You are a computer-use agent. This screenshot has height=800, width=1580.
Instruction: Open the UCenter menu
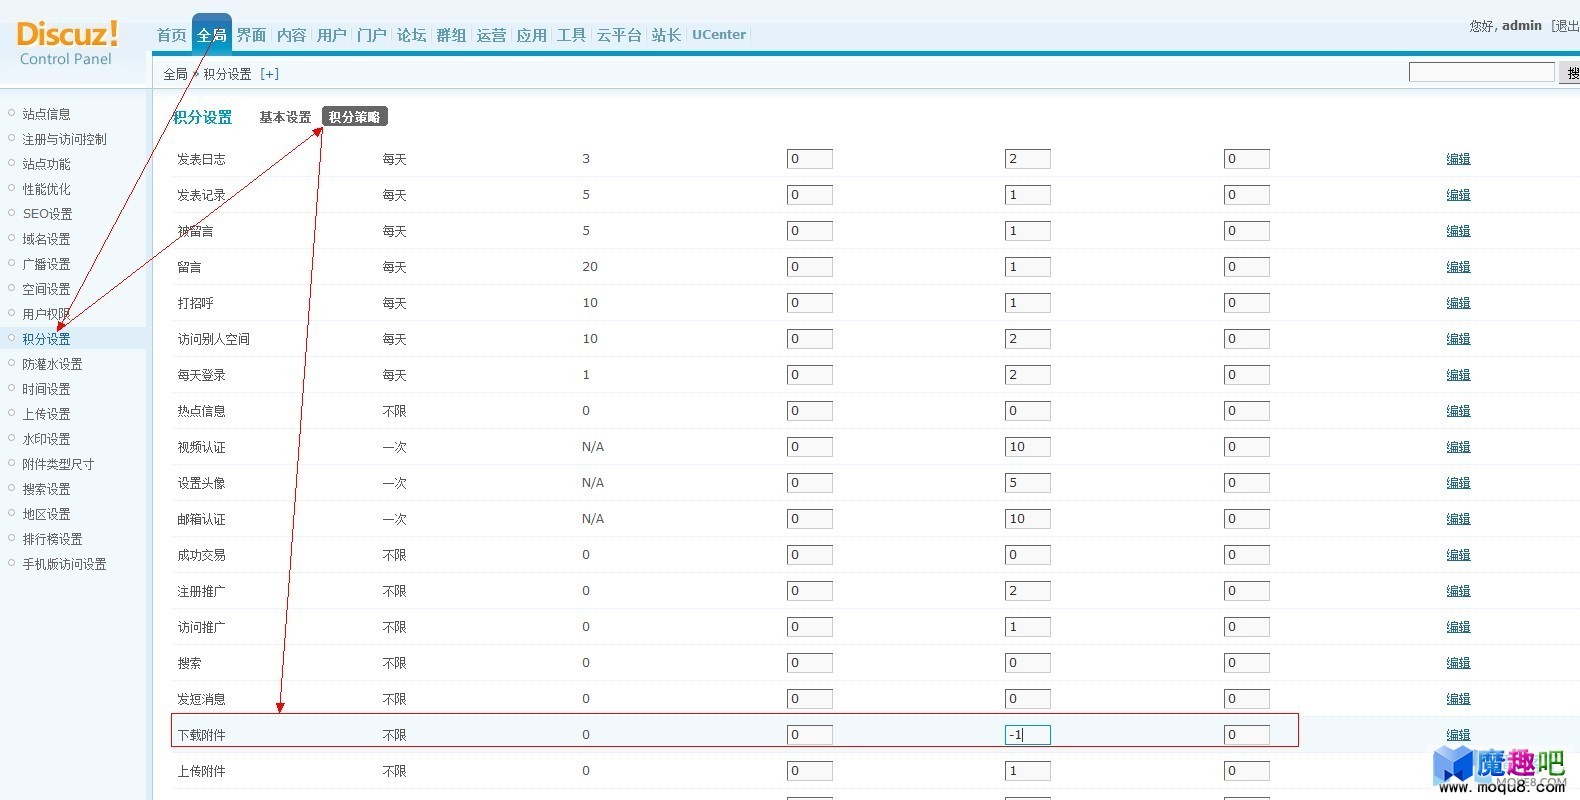(x=719, y=35)
